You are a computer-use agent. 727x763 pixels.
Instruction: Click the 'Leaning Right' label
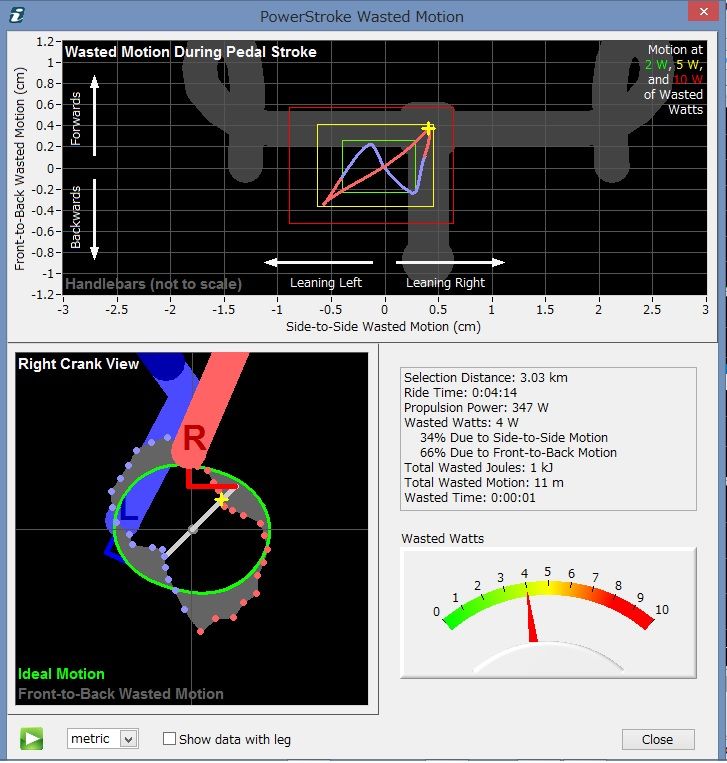tap(445, 283)
